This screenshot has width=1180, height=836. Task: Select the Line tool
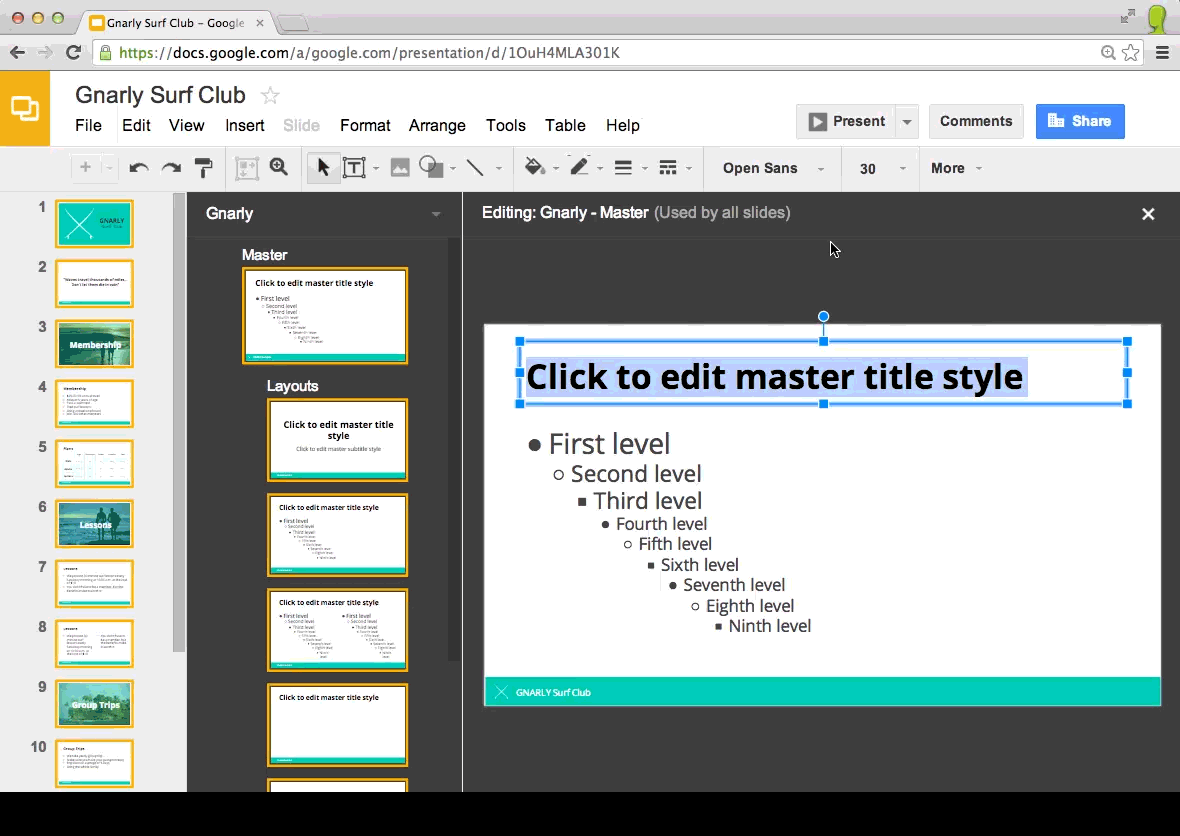[x=475, y=168]
